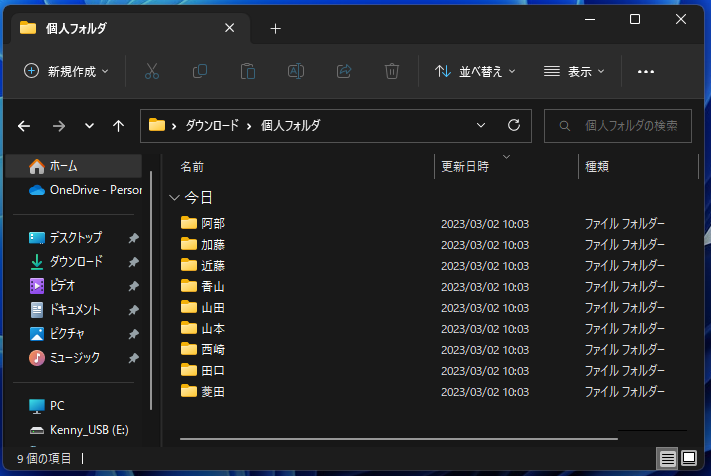Viewport: 711px width, 476px height.
Task: Click the Rename icon in toolbar
Action: [296, 71]
